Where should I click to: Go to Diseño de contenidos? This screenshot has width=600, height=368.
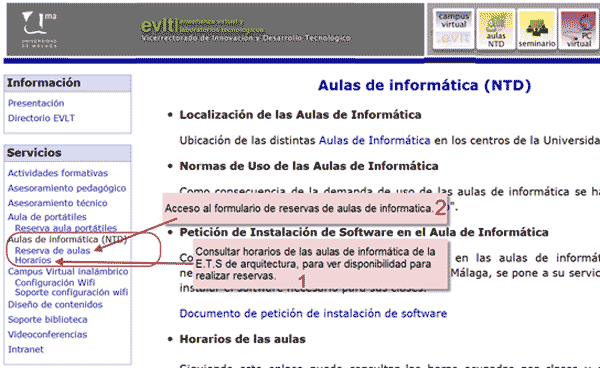pos(55,305)
